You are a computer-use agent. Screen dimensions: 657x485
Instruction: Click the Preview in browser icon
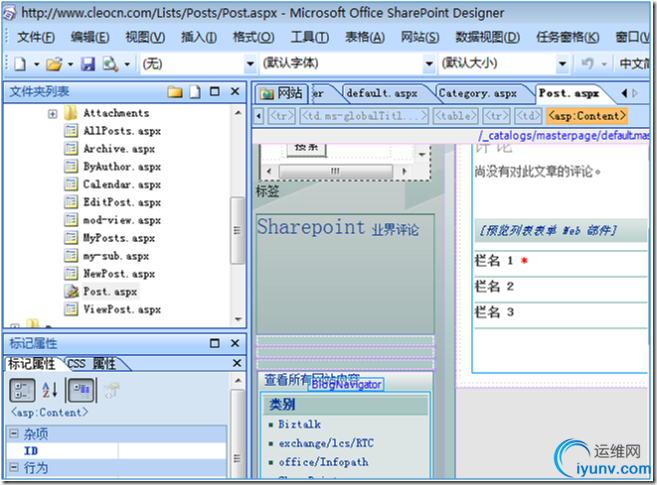[111, 64]
